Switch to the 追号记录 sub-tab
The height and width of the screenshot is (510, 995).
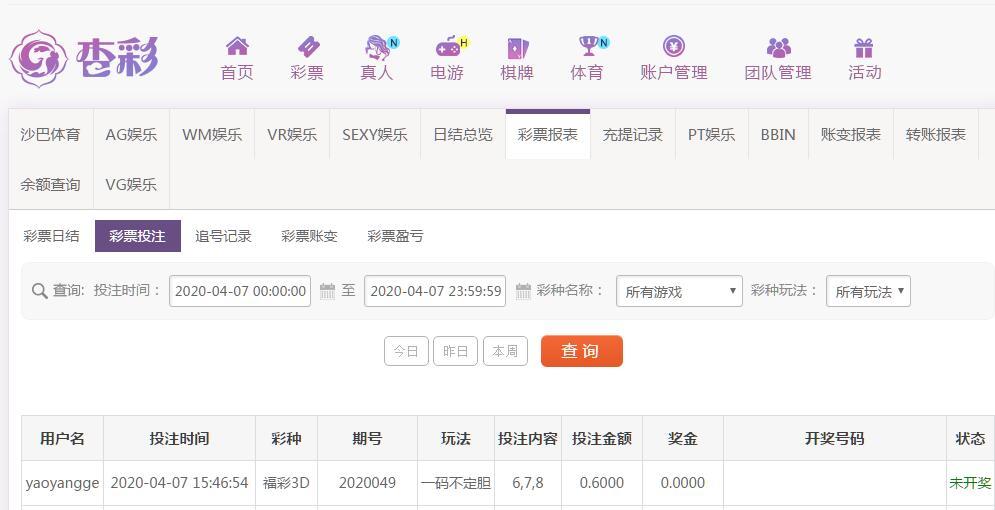(223, 236)
